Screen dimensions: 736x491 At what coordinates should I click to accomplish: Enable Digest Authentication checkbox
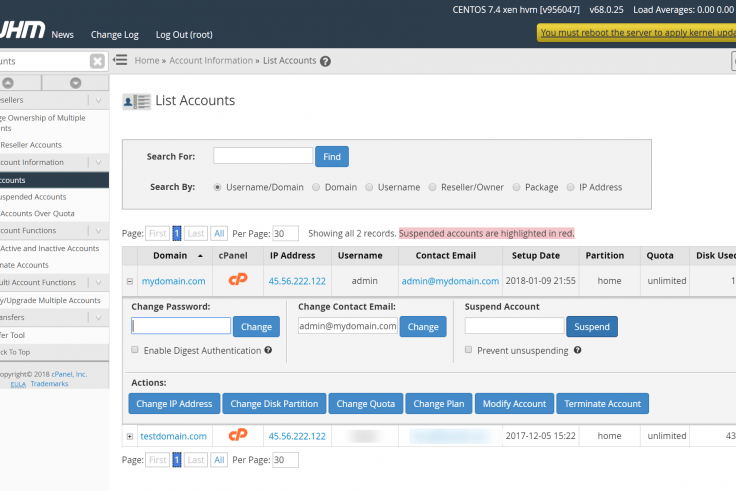135,350
